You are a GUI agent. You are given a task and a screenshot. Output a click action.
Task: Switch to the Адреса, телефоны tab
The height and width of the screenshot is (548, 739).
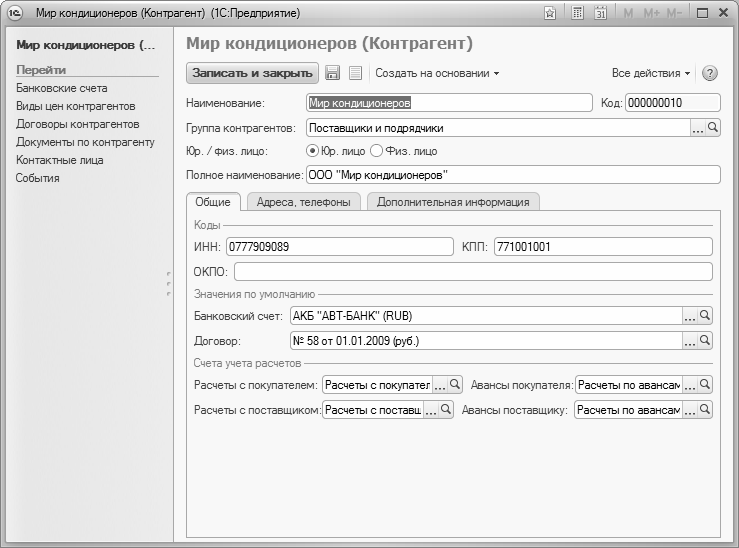coord(303,202)
